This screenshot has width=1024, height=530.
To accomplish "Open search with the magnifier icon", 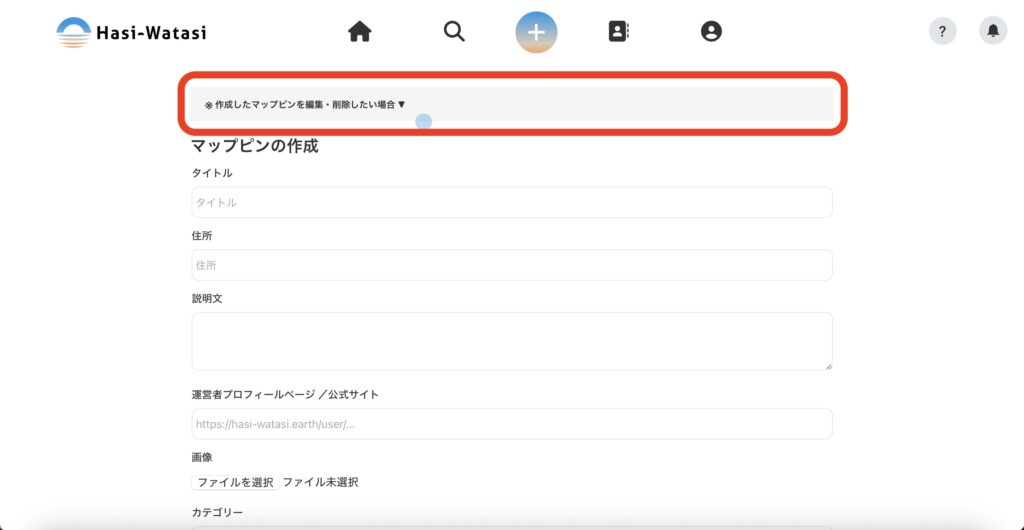I will pos(454,32).
